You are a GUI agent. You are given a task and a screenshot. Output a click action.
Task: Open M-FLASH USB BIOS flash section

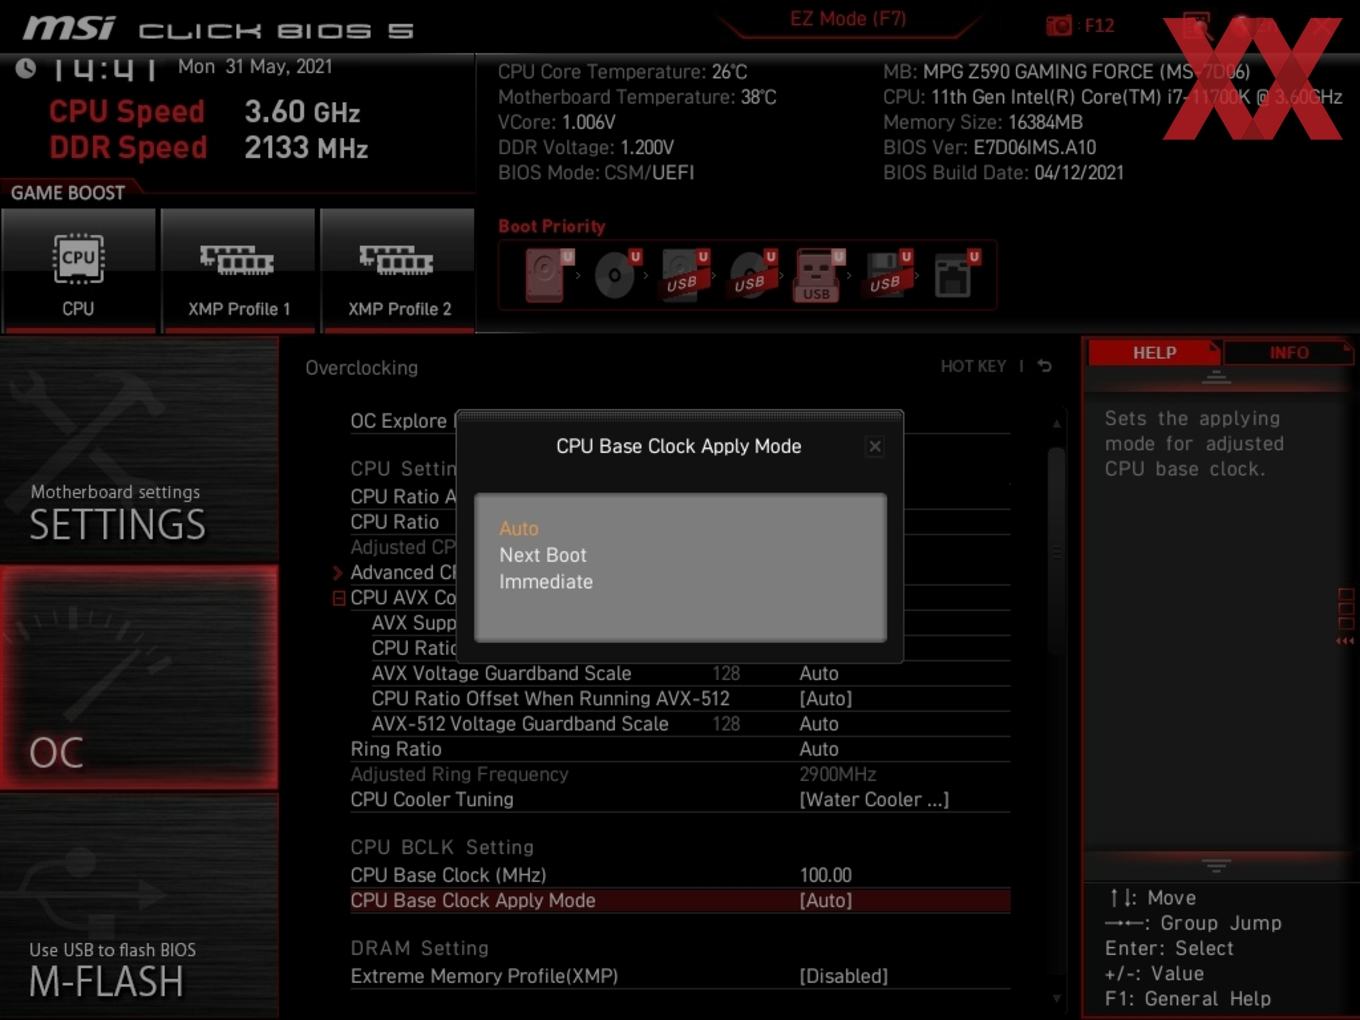point(139,907)
